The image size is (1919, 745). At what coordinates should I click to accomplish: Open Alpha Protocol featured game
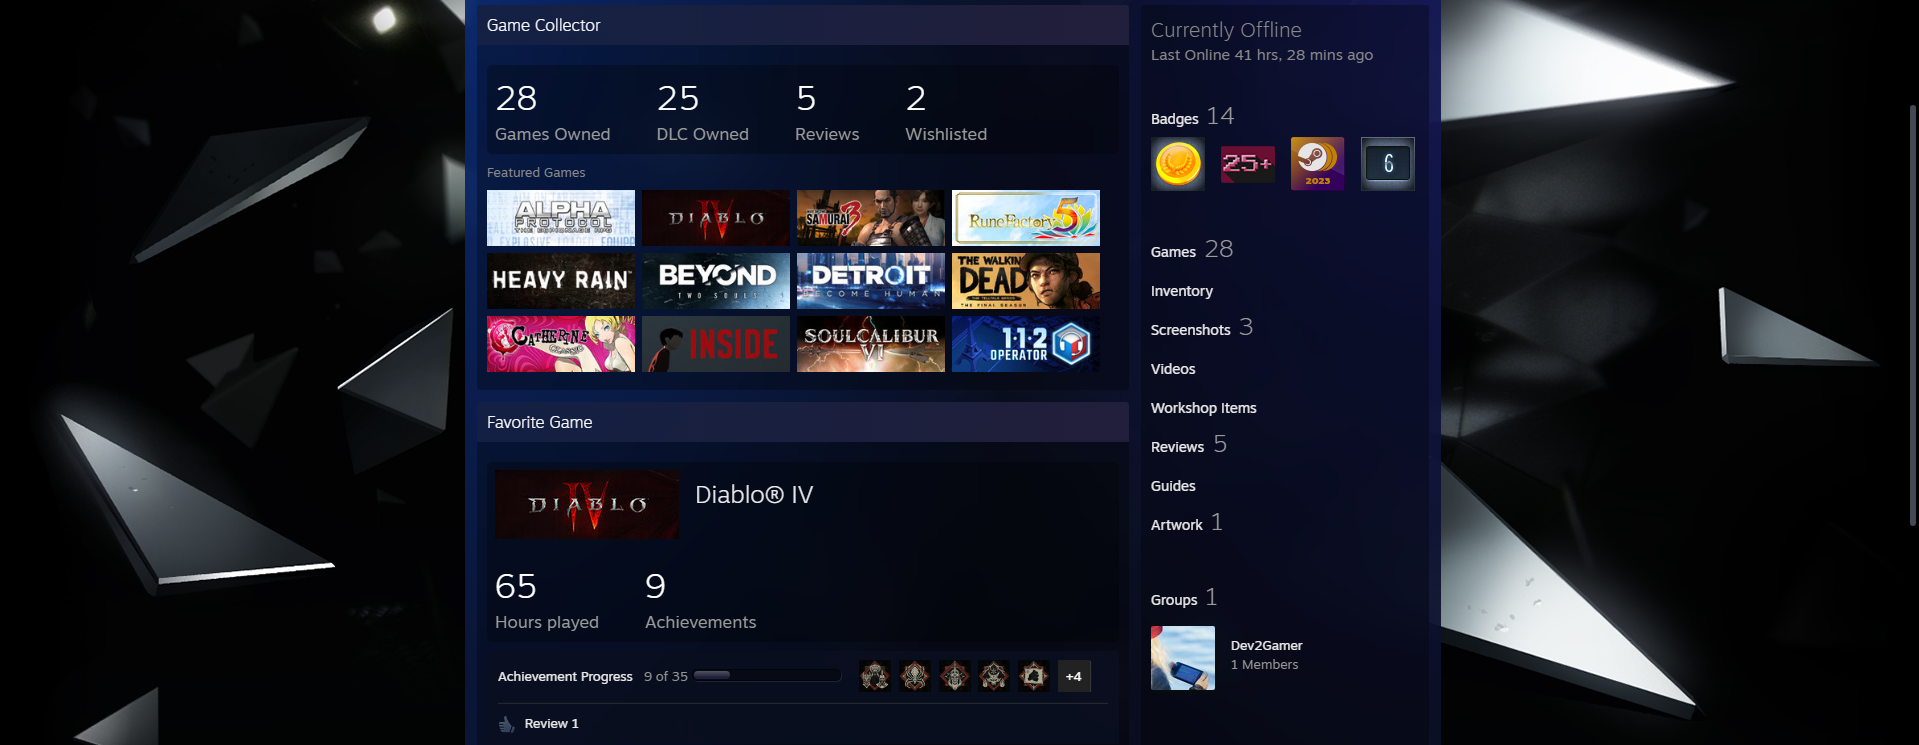point(561,218)
